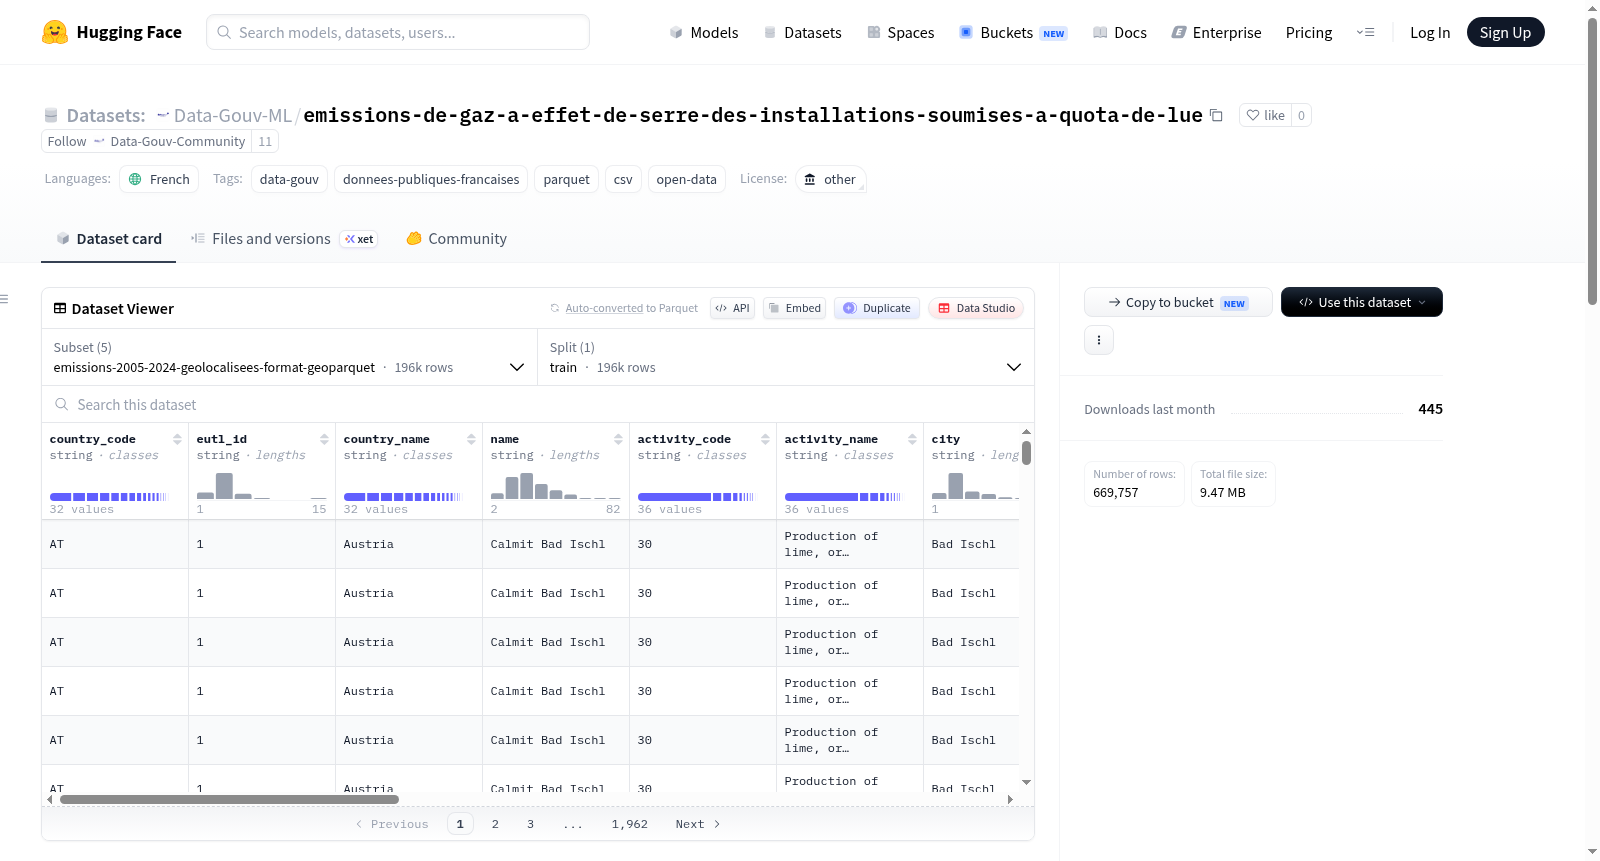Select the open-data tag
The image size is (1600, 861).
(686, 179)
